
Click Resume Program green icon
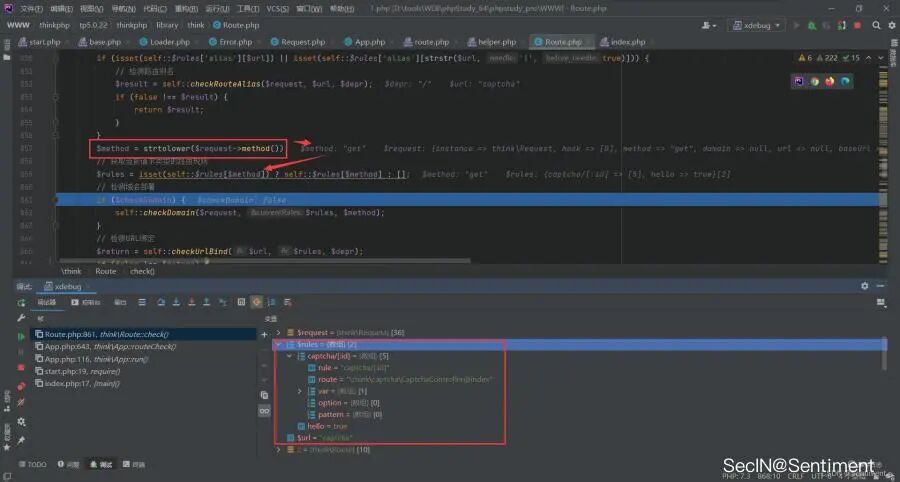click(21, 337)
